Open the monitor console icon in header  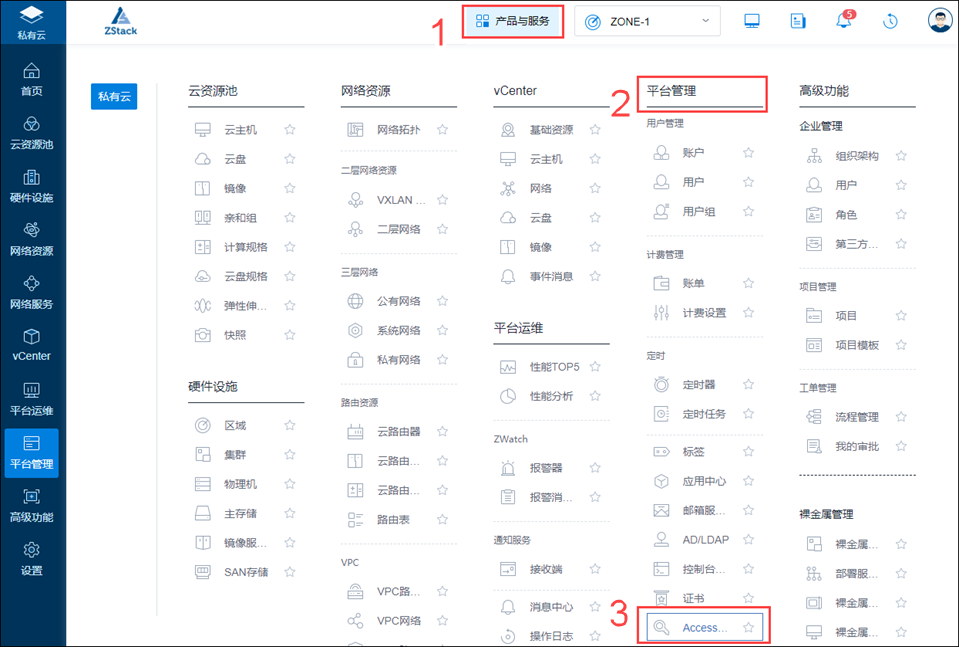click(752, 21)
